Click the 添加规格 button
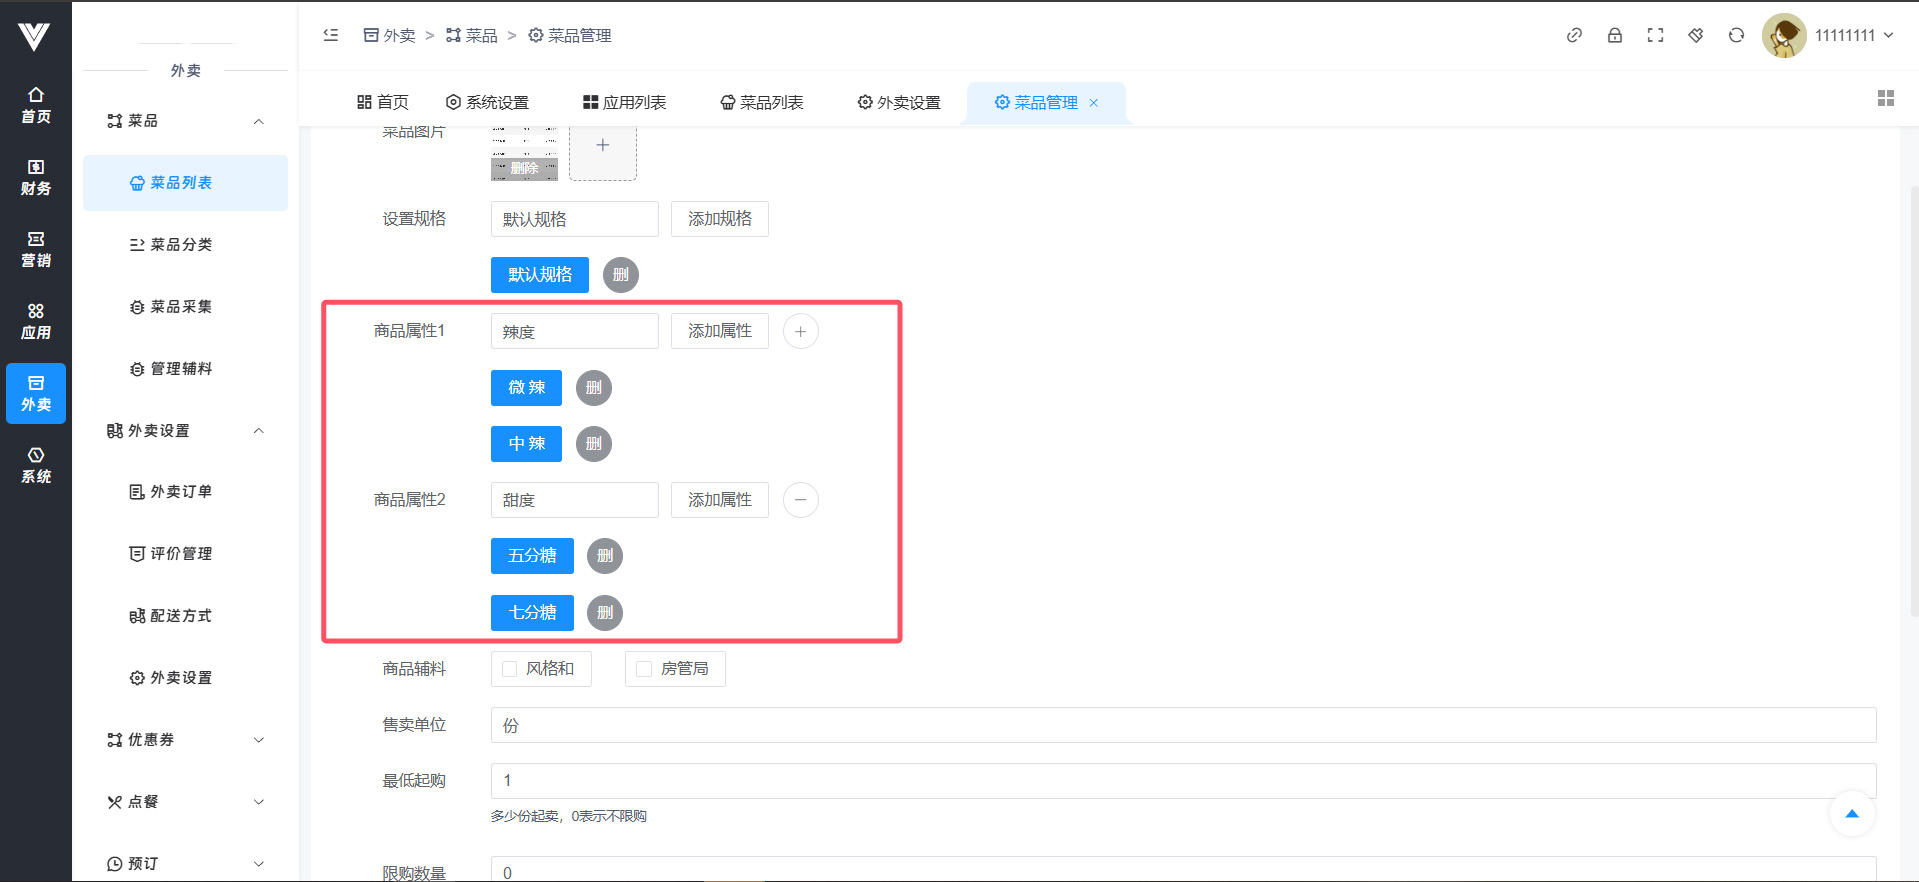 (719, 219)
